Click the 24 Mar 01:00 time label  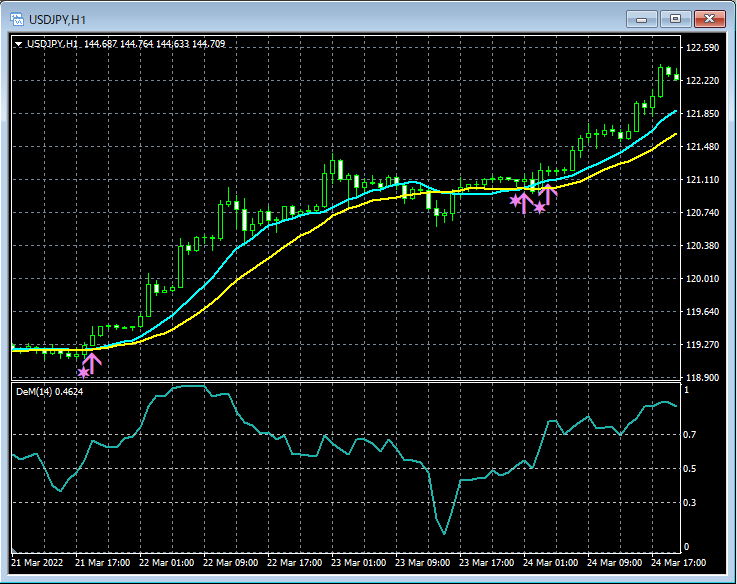[x=550, y=562]
